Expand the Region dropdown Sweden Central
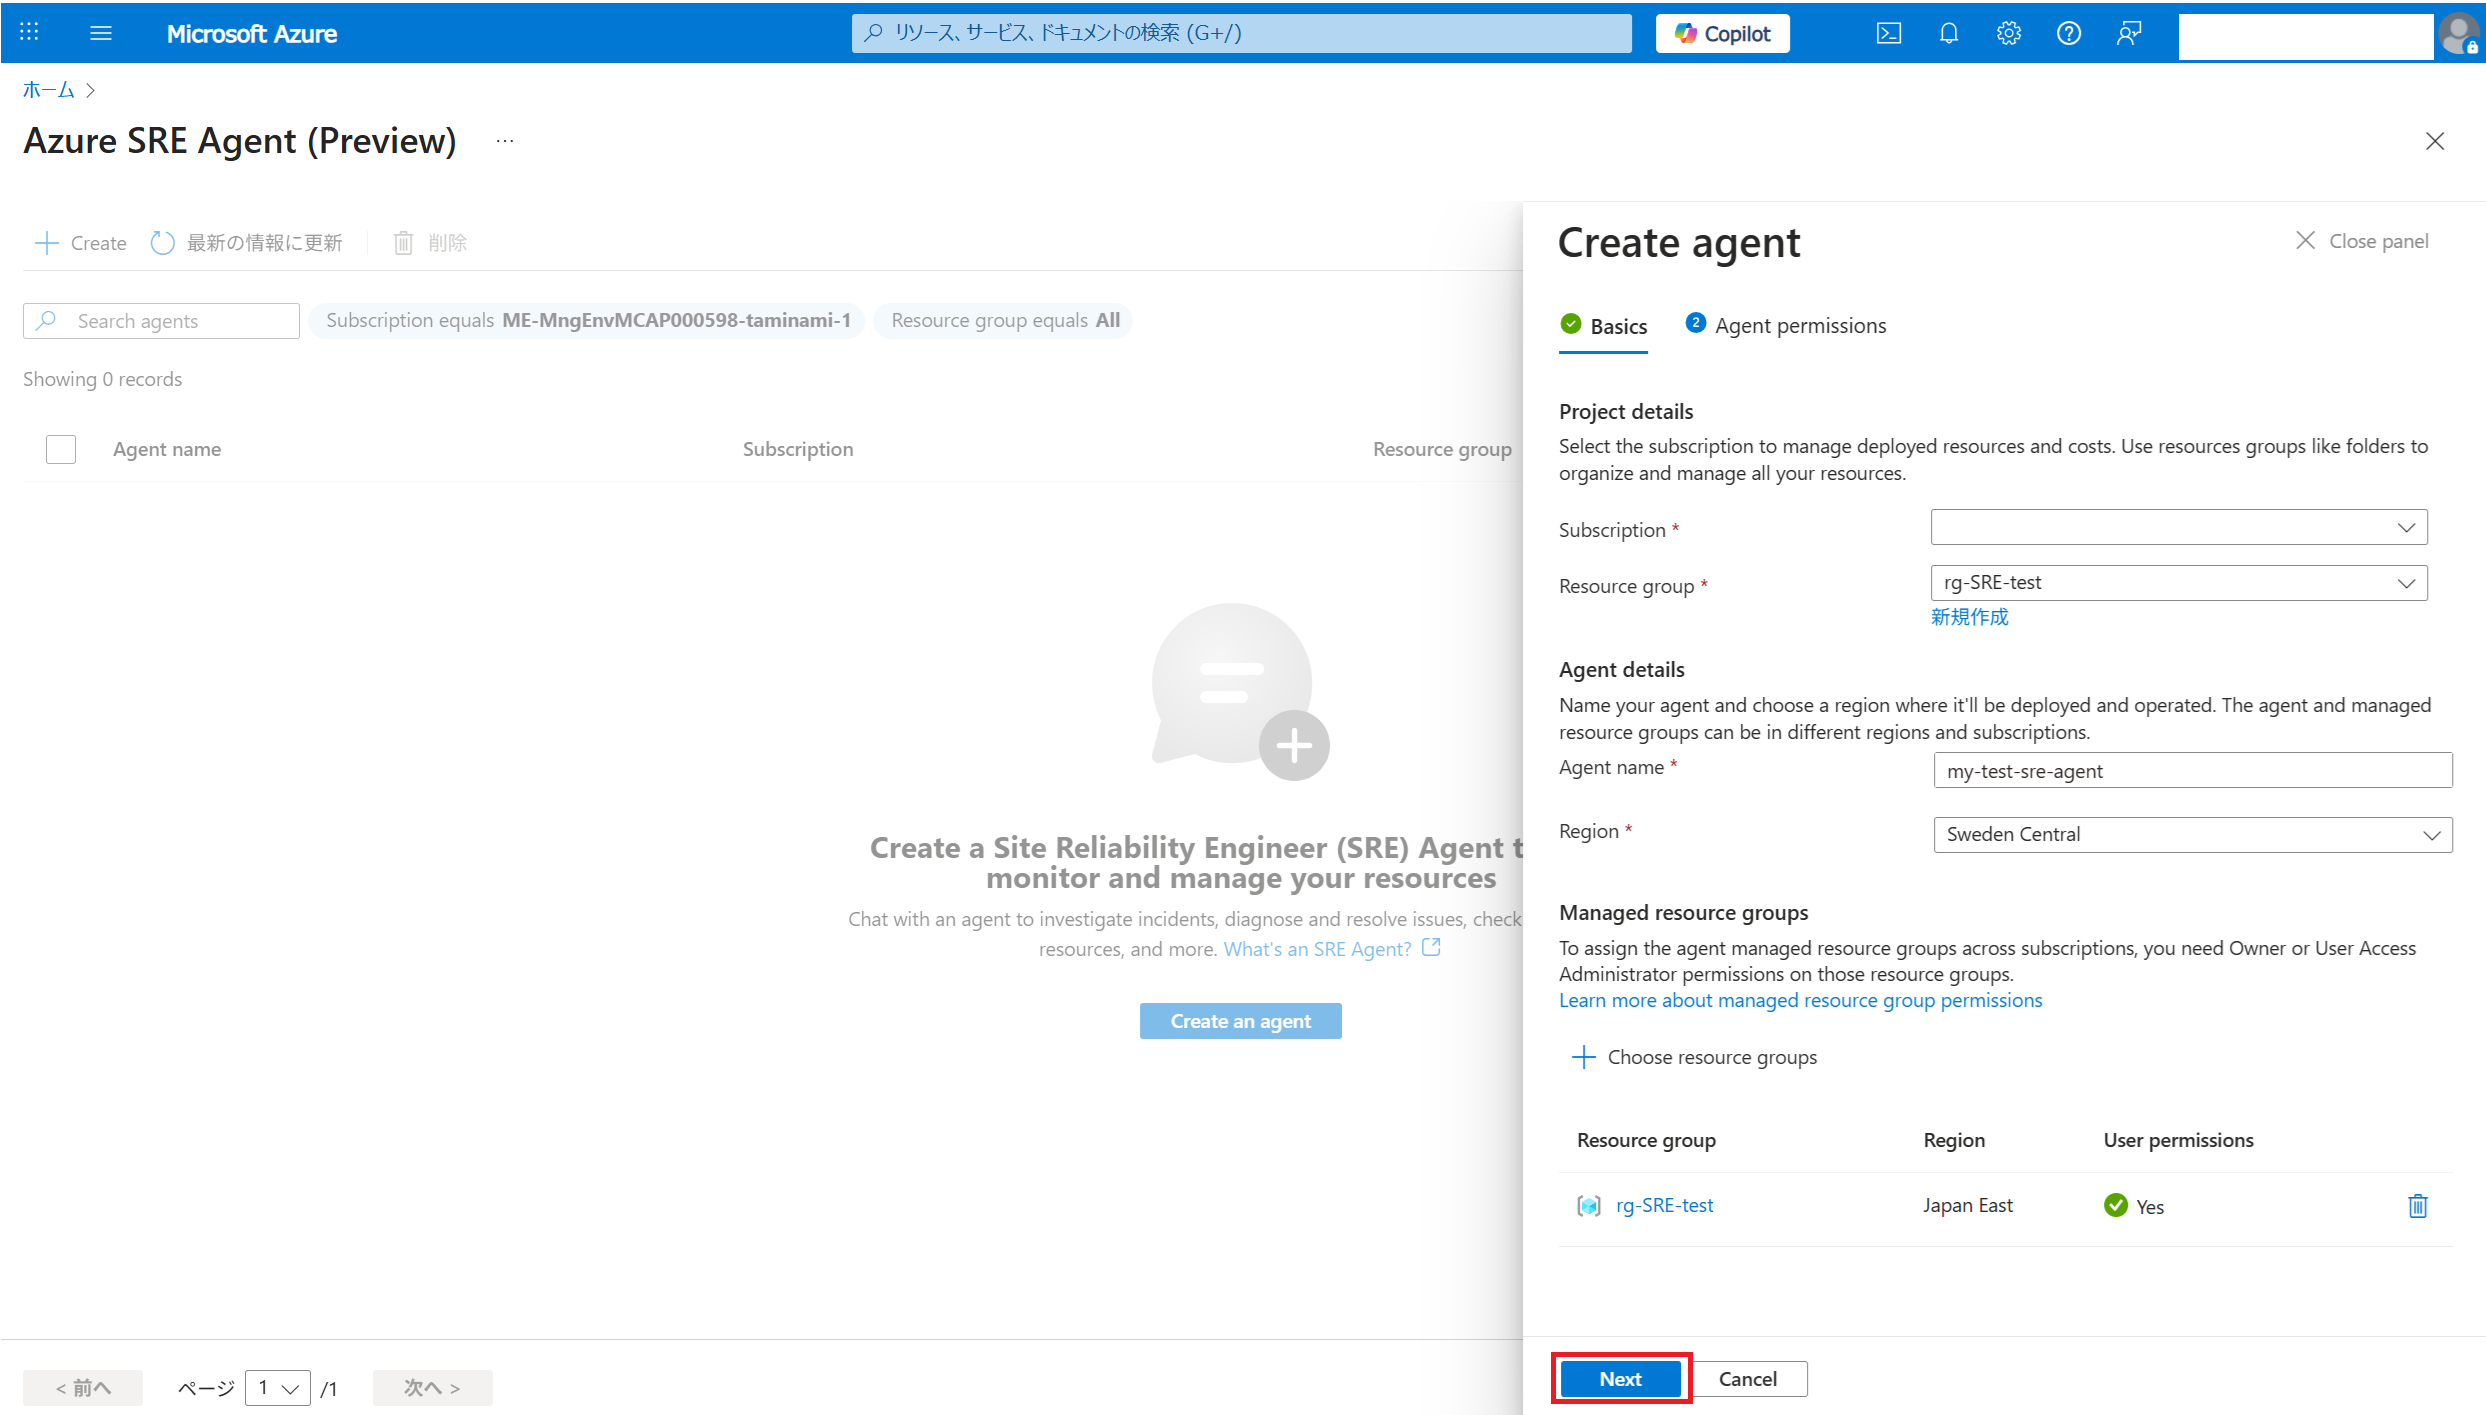Image resolution: width=2486 pixels, height=1415 pixels. pyautogui.click(x=2192, y=835)
